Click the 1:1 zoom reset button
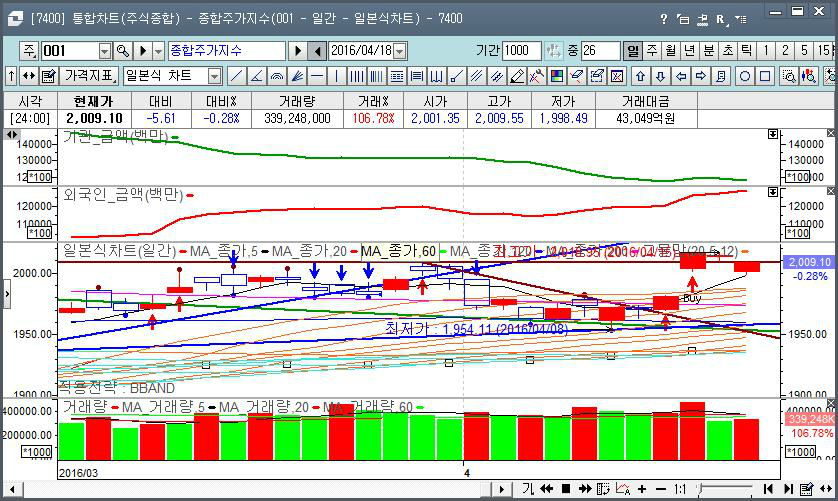838x501 pixels. coord(679,489)
